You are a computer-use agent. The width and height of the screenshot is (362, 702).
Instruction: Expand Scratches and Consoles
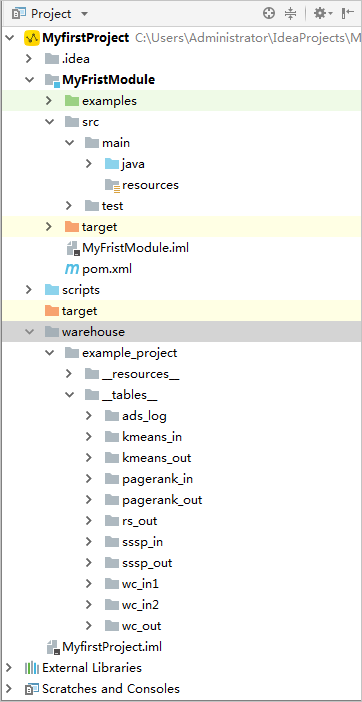coord(9,689)
